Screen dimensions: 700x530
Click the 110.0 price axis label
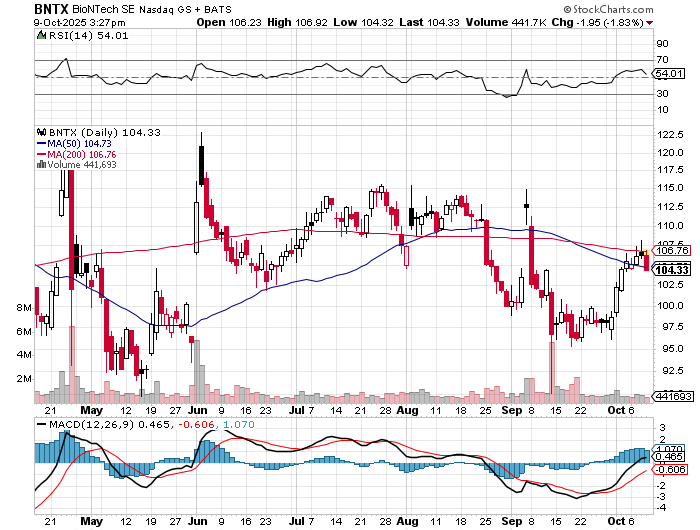coord(670,225)
